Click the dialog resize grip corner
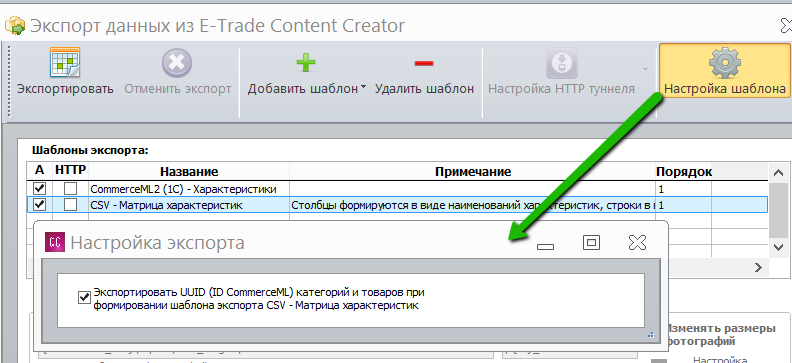This screenshot has width=792, height=363. click(x=650, y=334)
